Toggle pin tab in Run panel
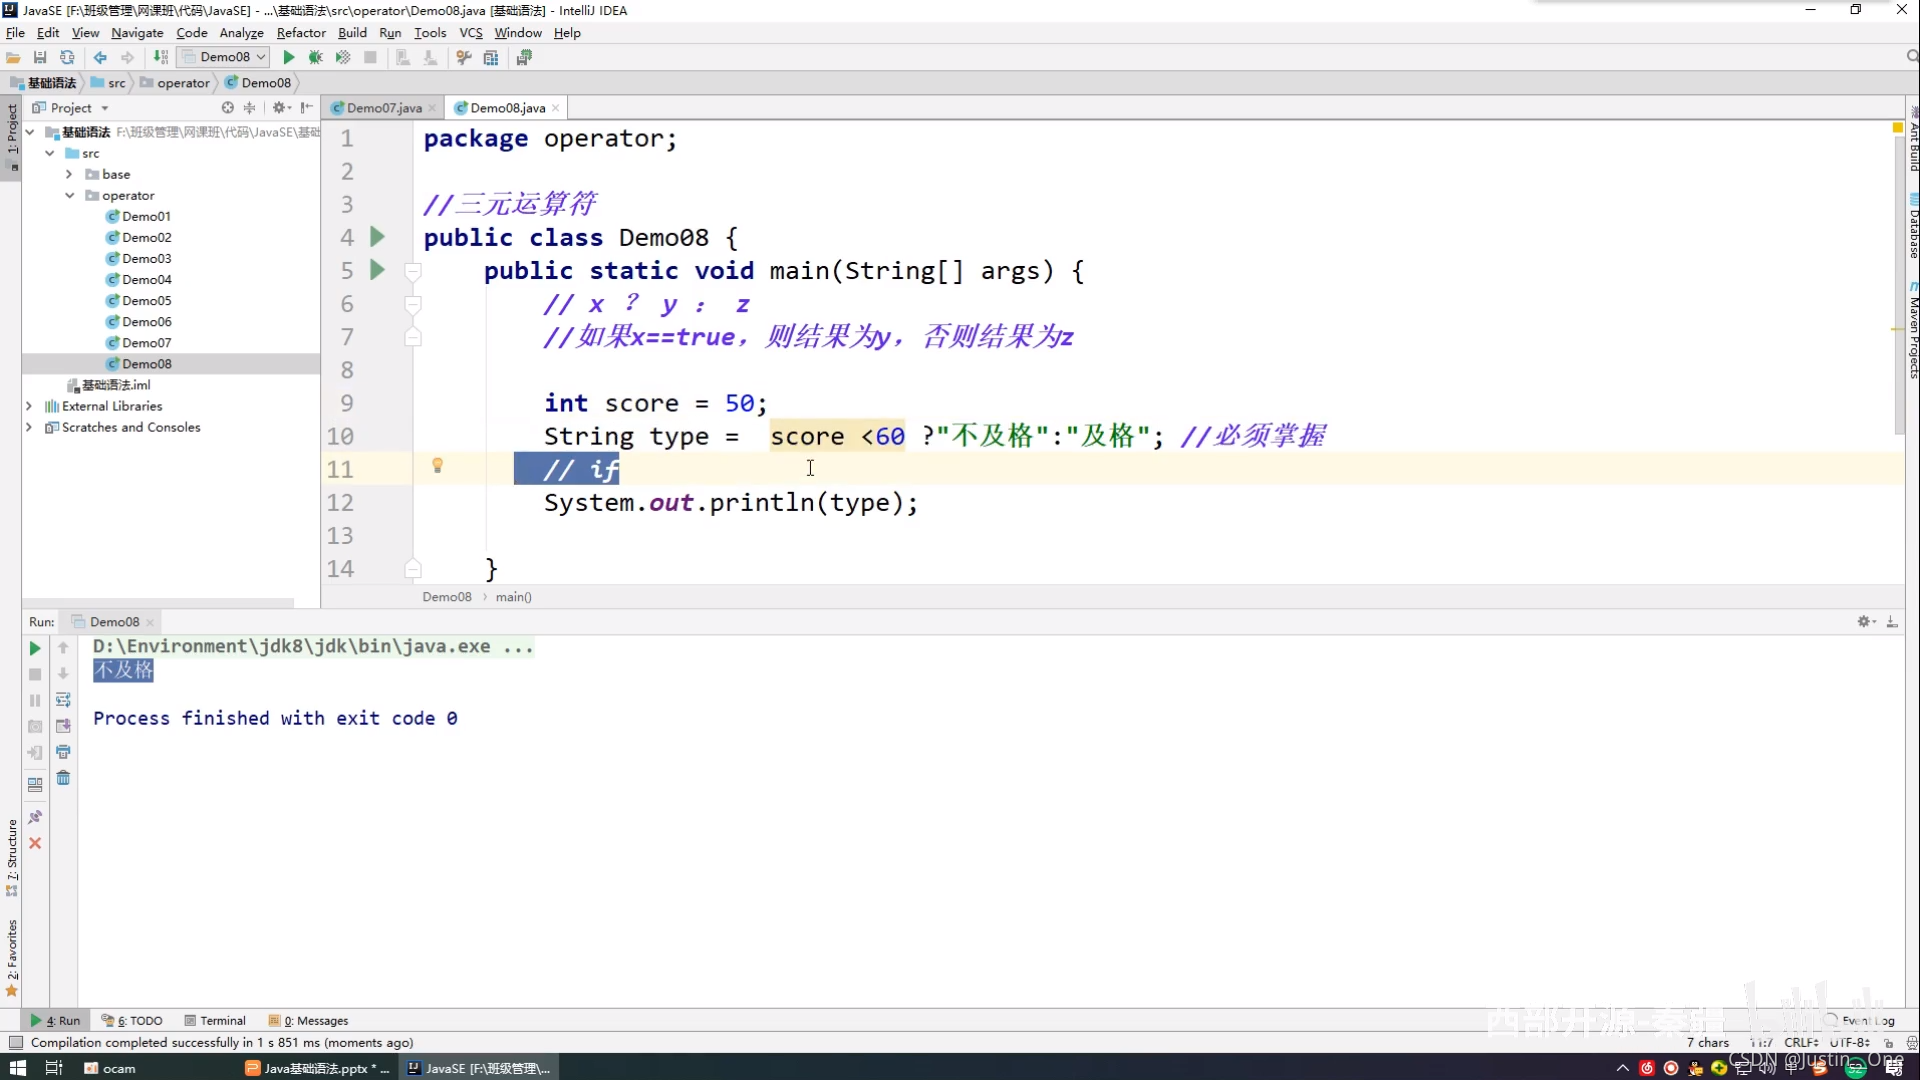This screenshot has height=1080, width=1920. (35, 817)
